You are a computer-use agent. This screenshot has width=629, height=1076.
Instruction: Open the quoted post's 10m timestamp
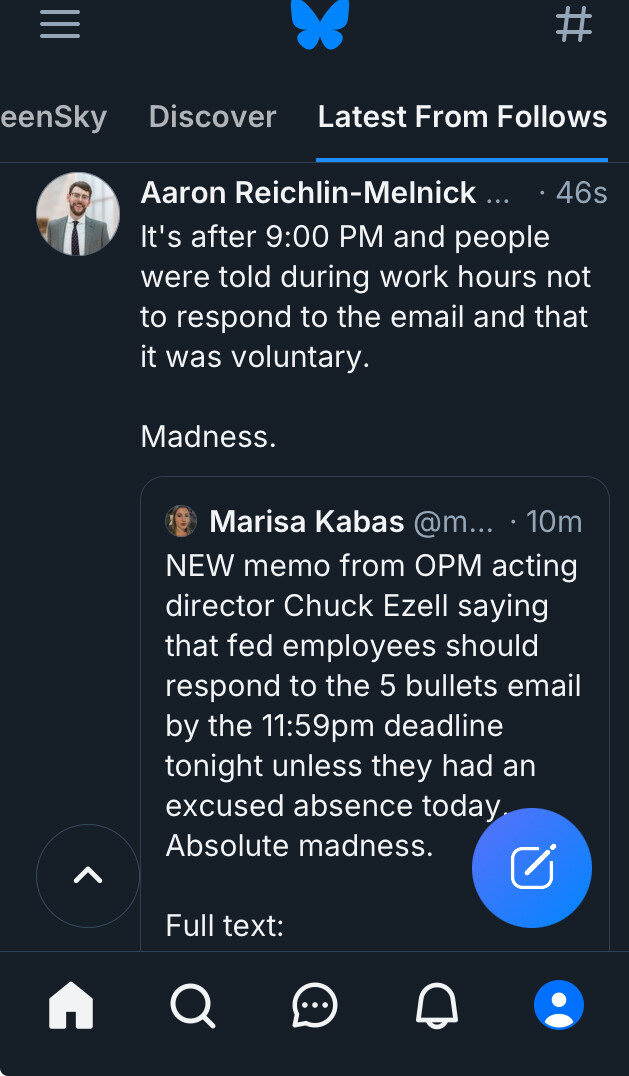(x=553, y=521)
